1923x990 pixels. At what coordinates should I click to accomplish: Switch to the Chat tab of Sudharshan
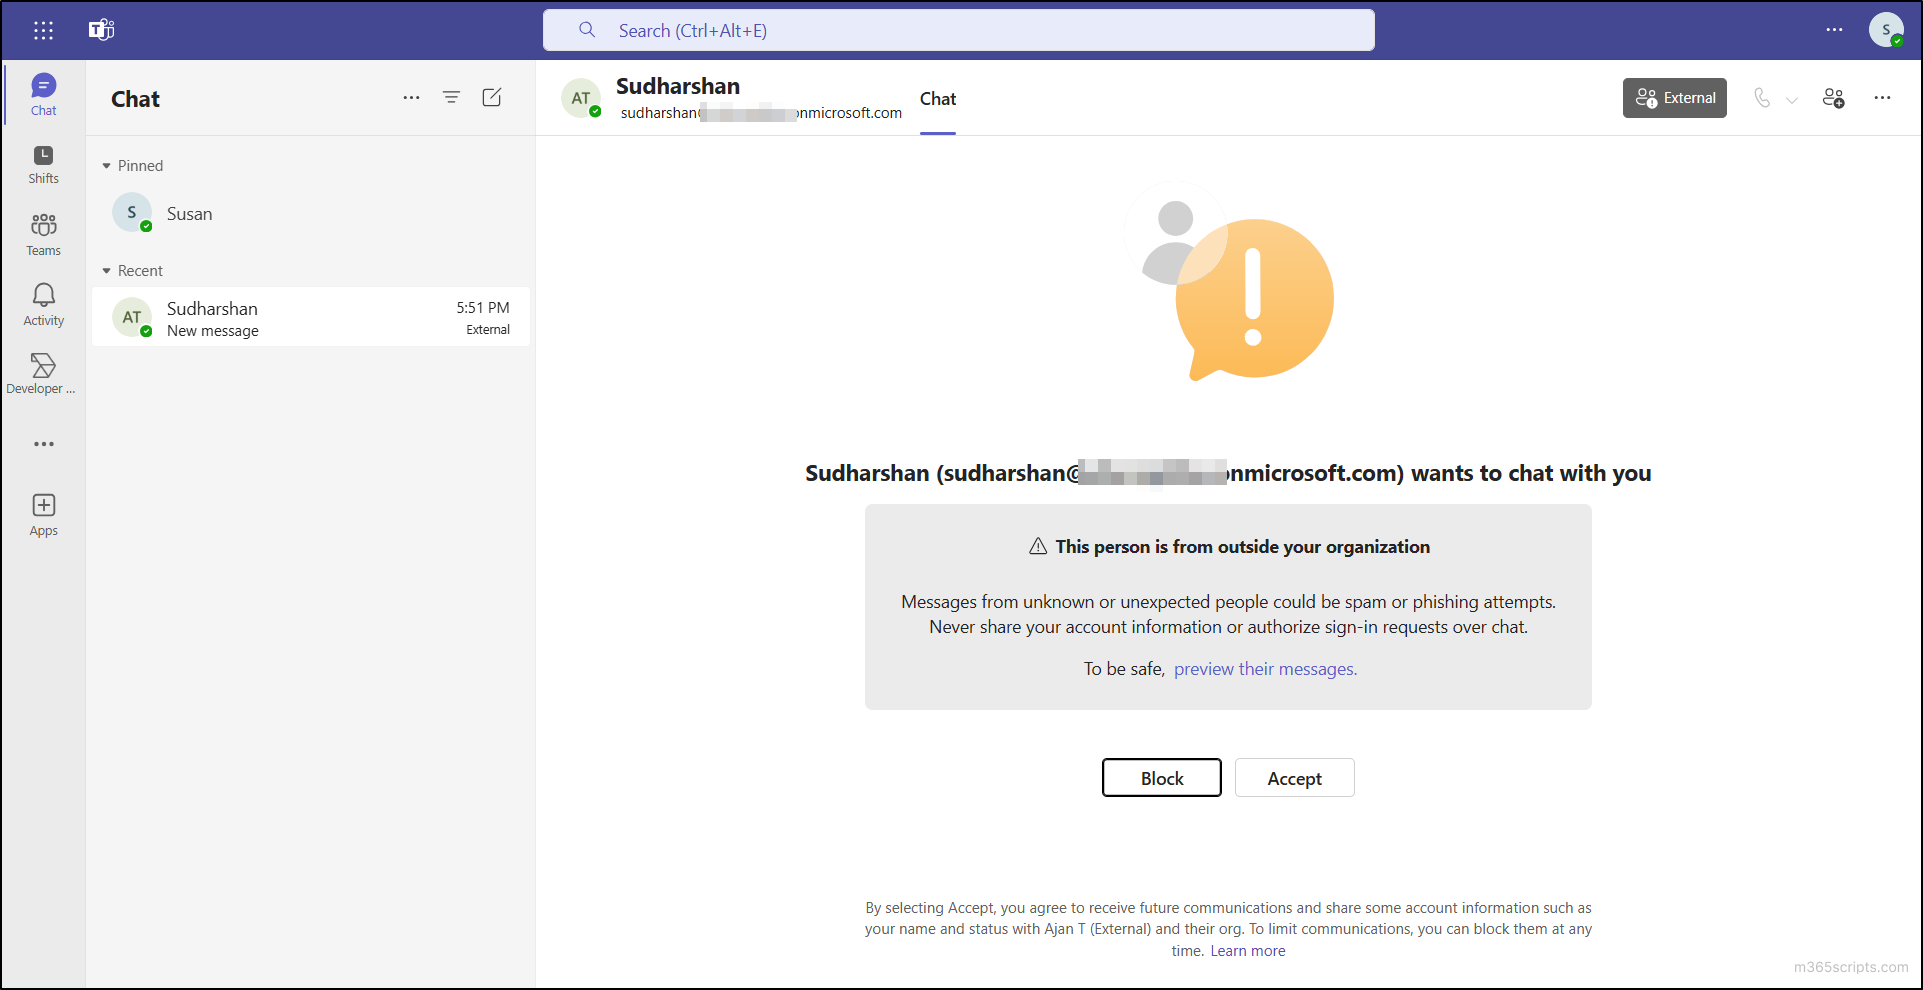pos(937,98)
